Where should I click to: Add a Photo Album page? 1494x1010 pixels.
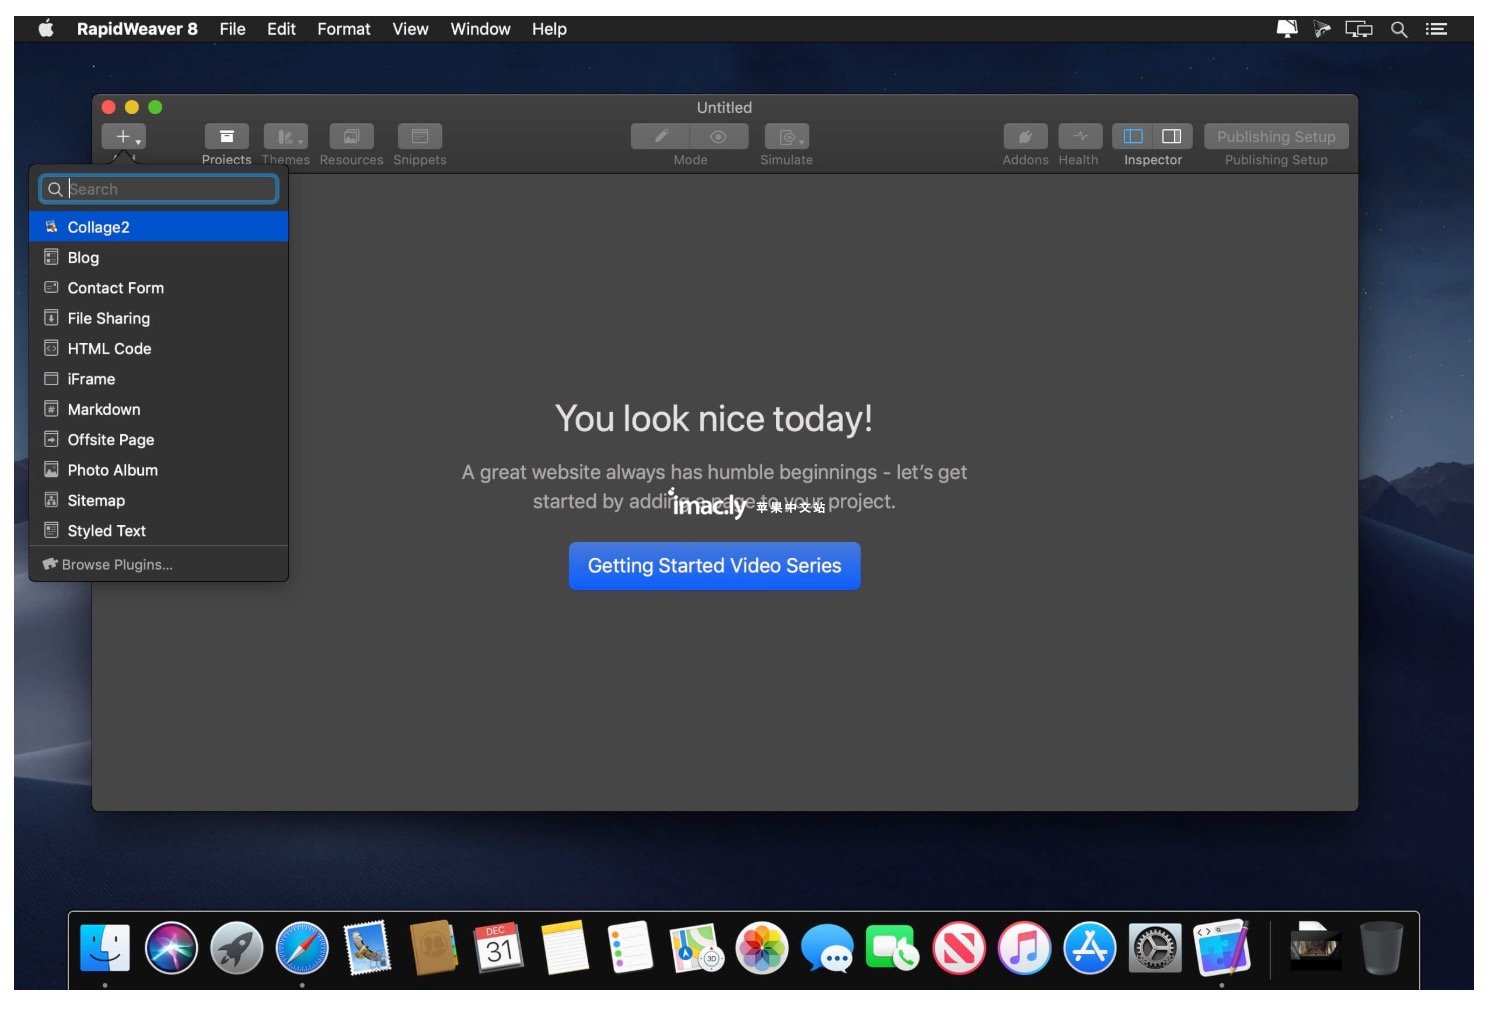click(159, 470)
